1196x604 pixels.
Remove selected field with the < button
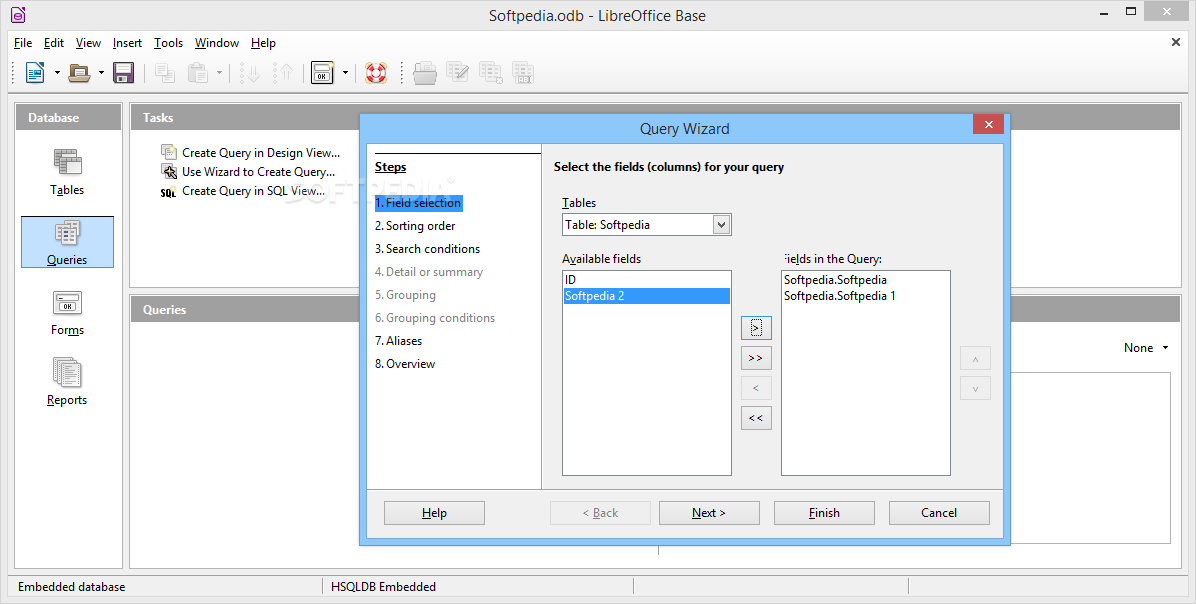click(x=756, y=388)
